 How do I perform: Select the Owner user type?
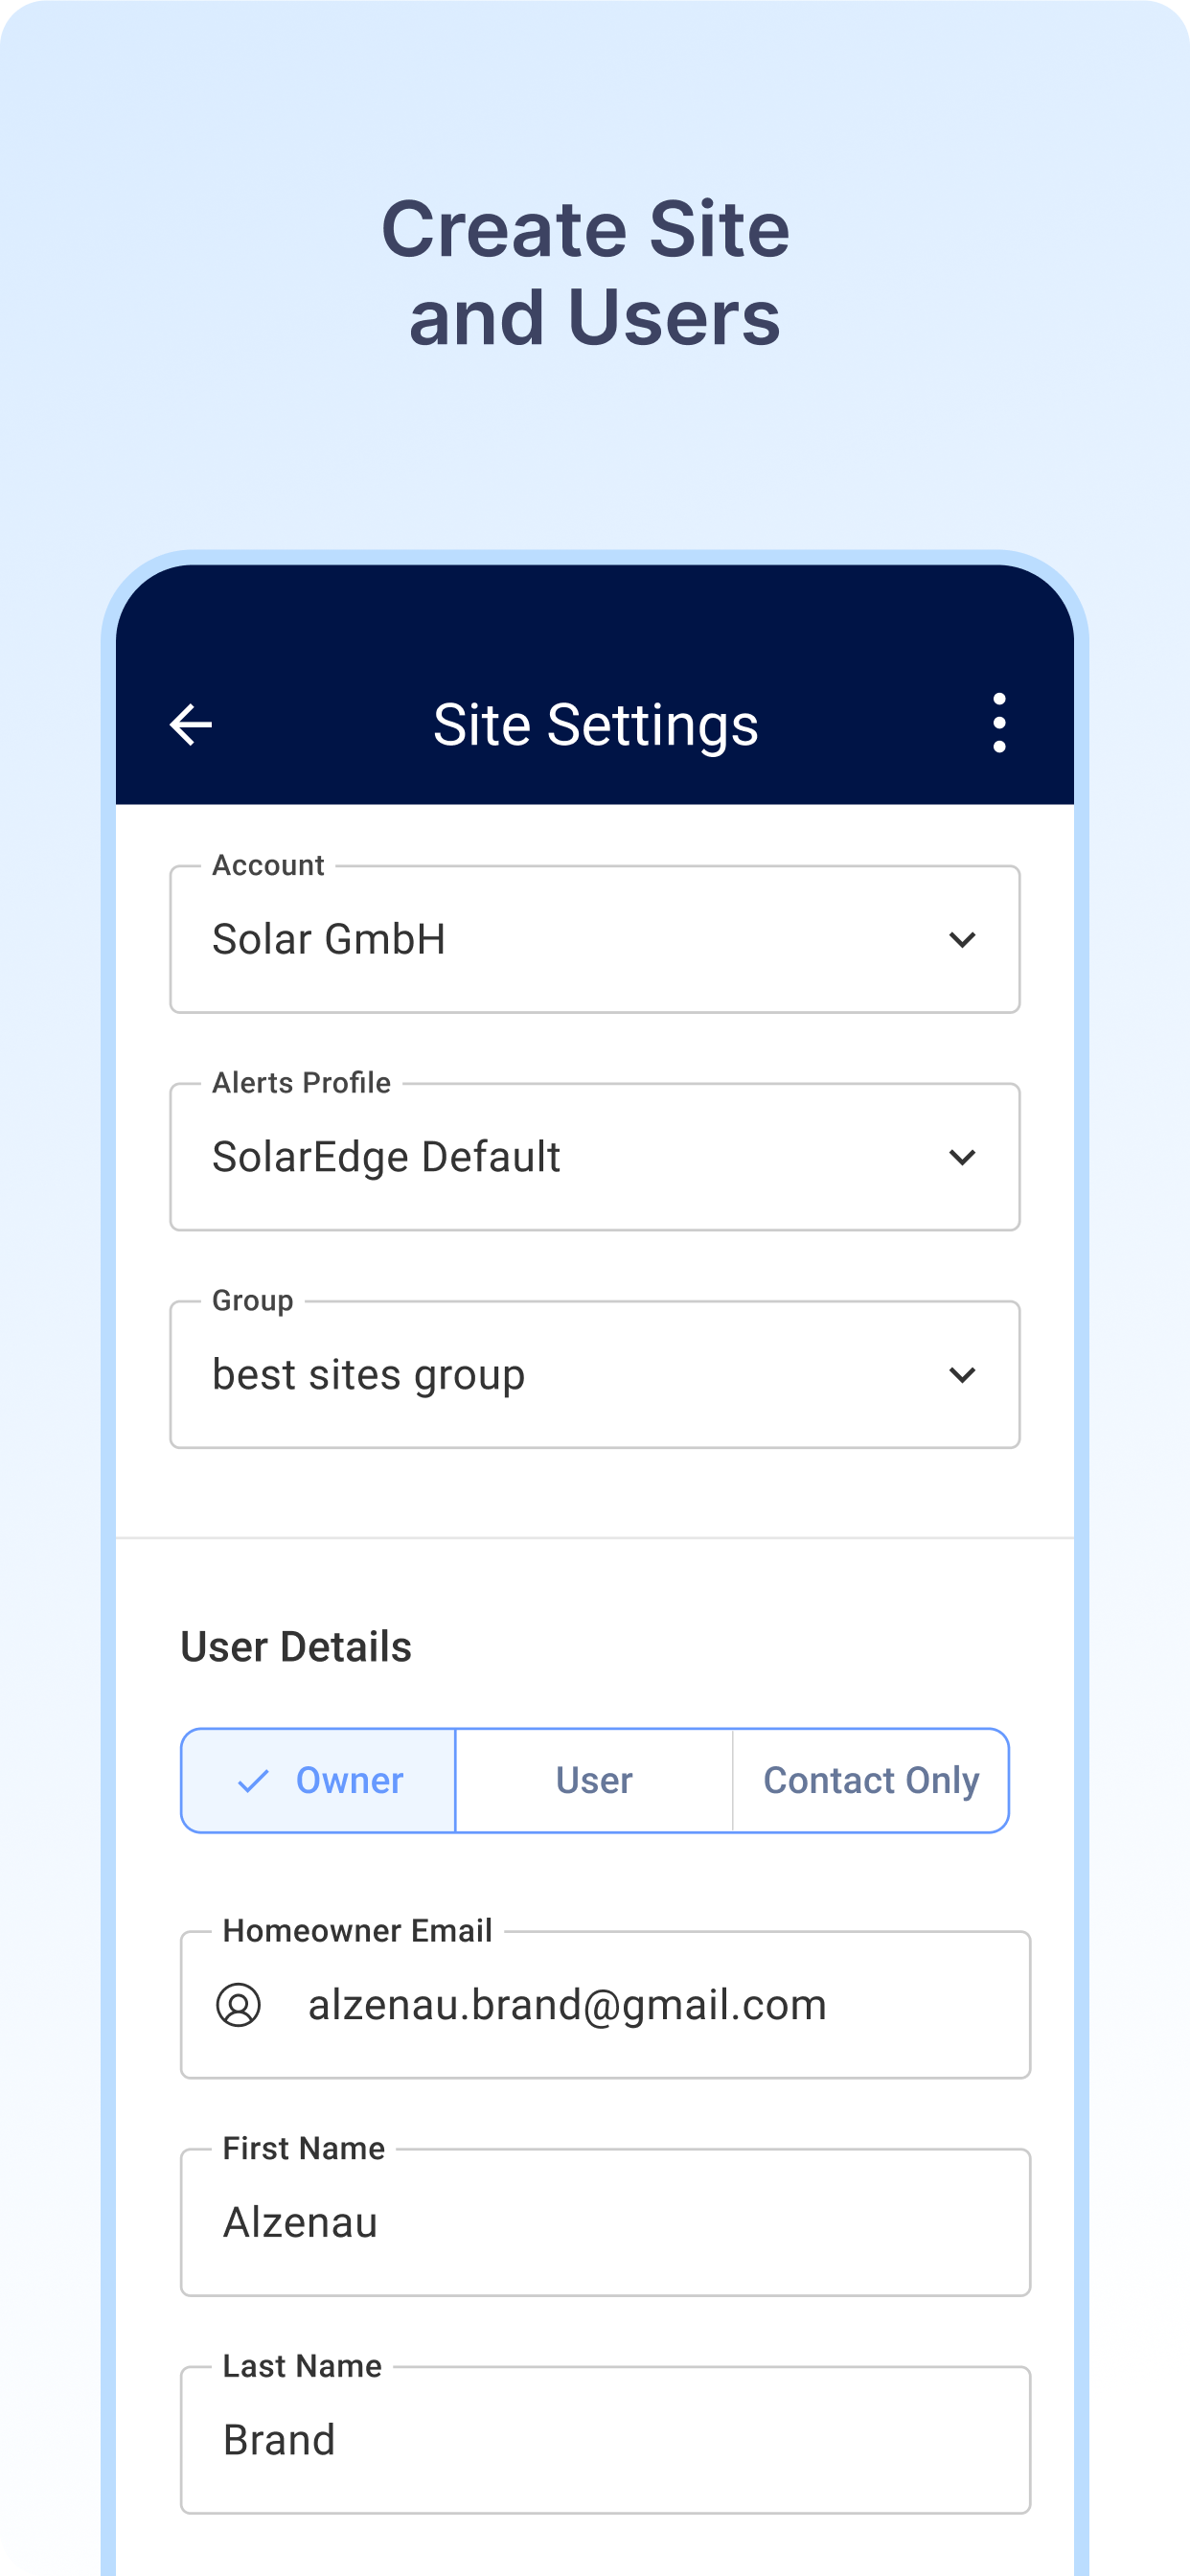(318, 1780)
